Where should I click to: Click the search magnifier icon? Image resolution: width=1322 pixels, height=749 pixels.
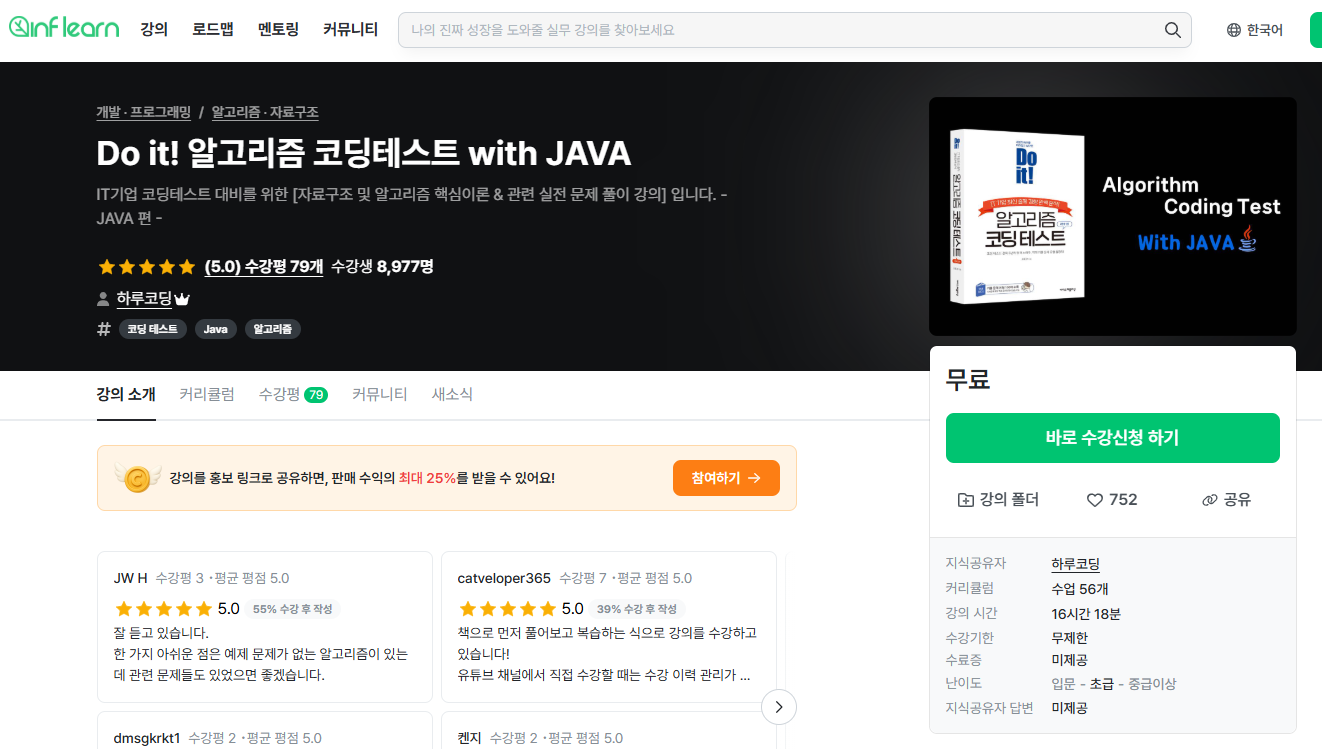coord(1173,30)
